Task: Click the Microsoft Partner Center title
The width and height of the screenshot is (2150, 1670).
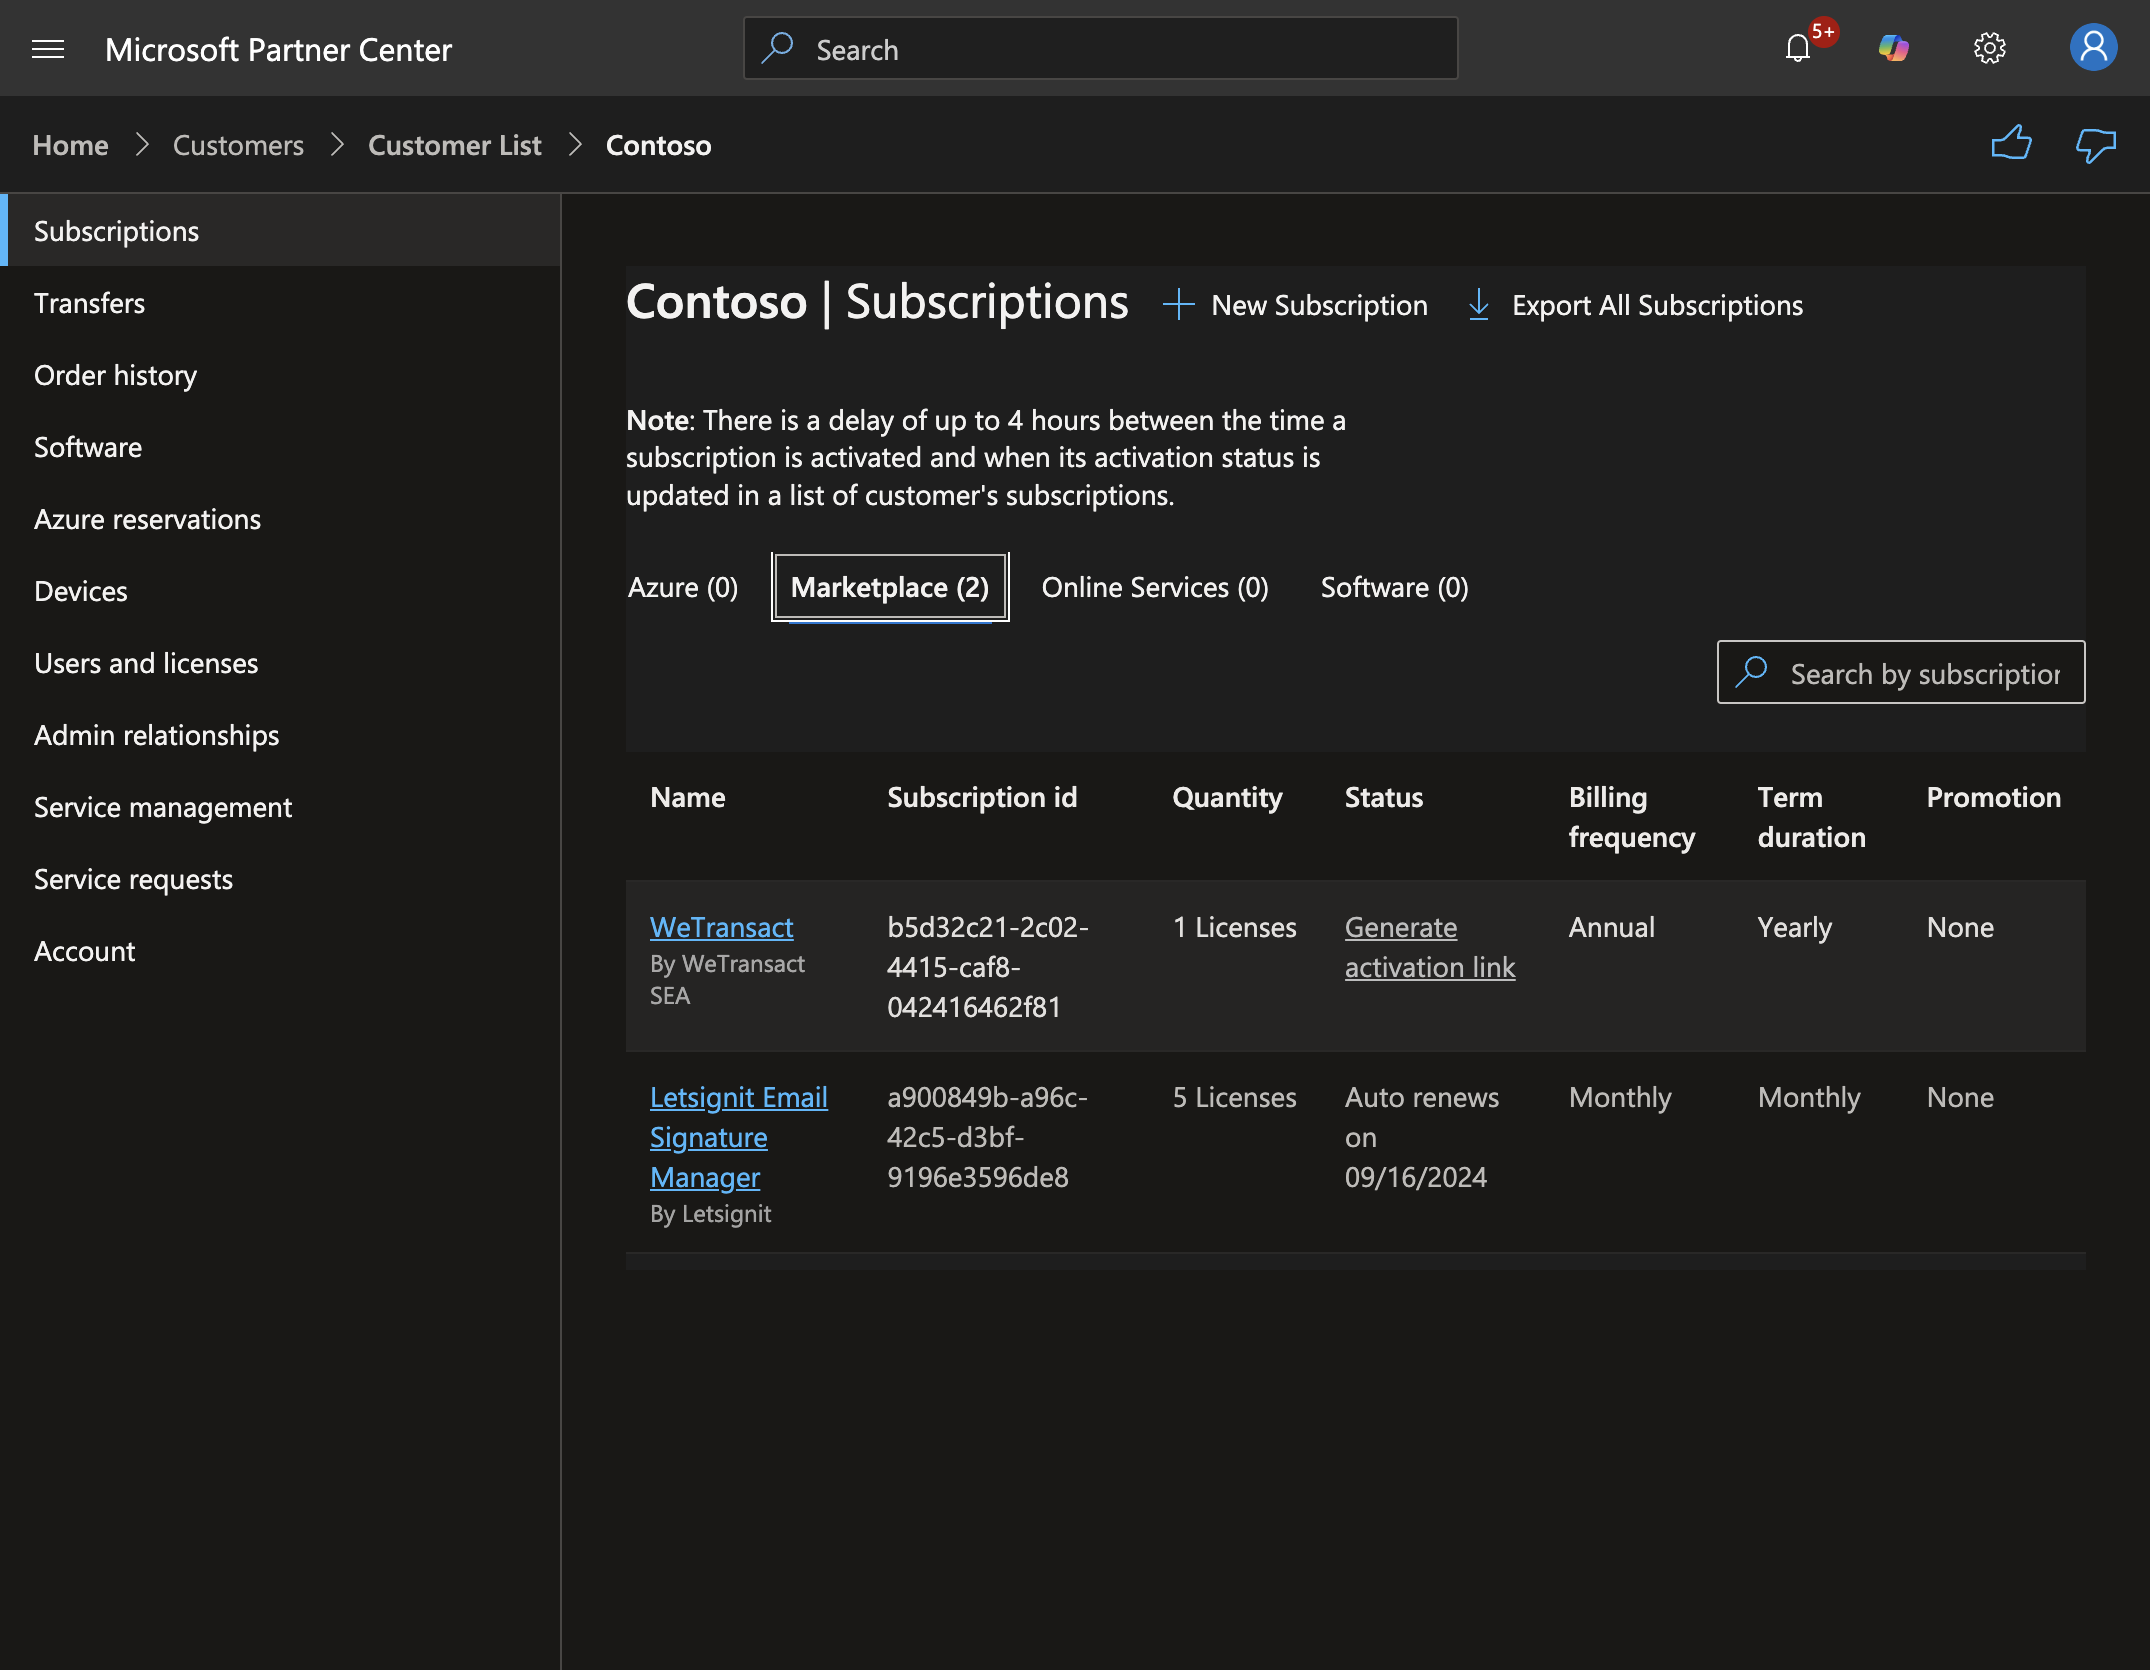Action: click(278, 49)
